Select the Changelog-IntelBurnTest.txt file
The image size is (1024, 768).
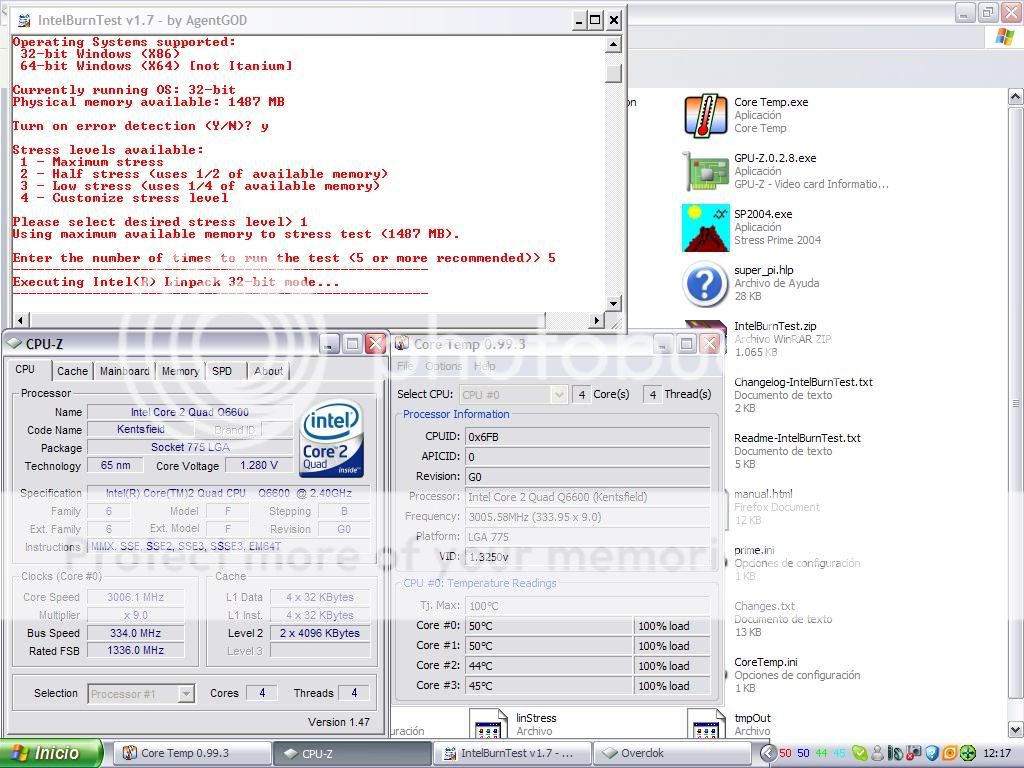click(803, 383)
